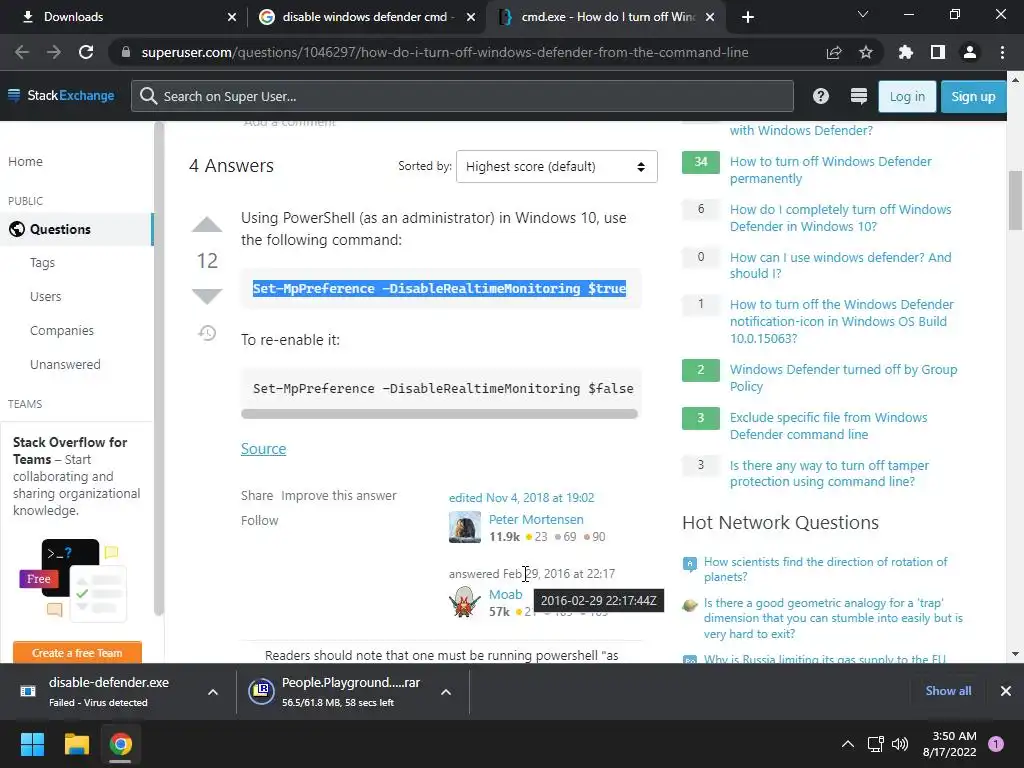This screenshot has height=768, width=1024.
Task: Open Tags in the sidebar
Action: coord(42,263)
